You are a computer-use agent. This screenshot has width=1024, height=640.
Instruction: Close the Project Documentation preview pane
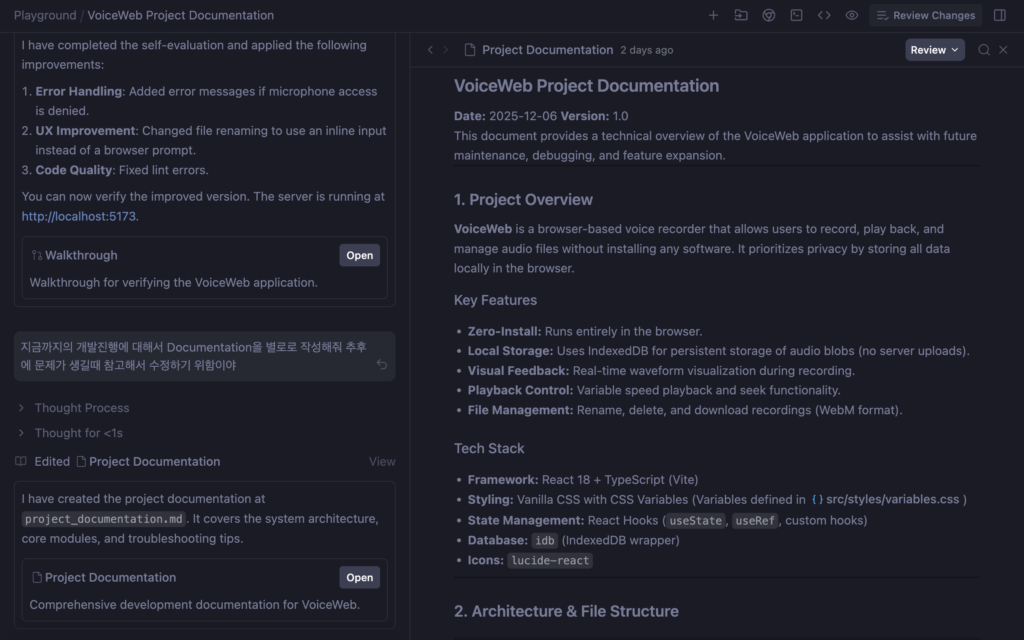tap(1004, 50)
